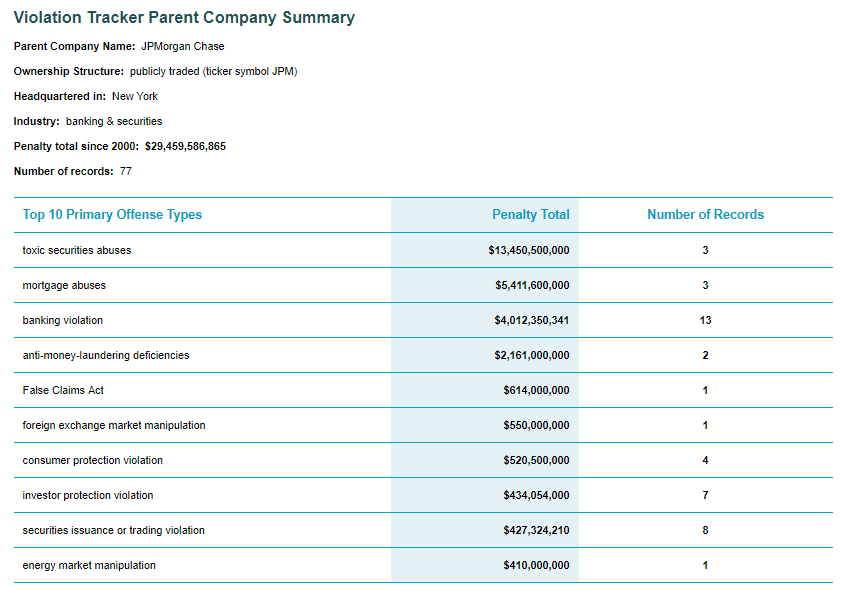
Task: Open the 'investor protection violation' offense type
Action: point(88,495)
